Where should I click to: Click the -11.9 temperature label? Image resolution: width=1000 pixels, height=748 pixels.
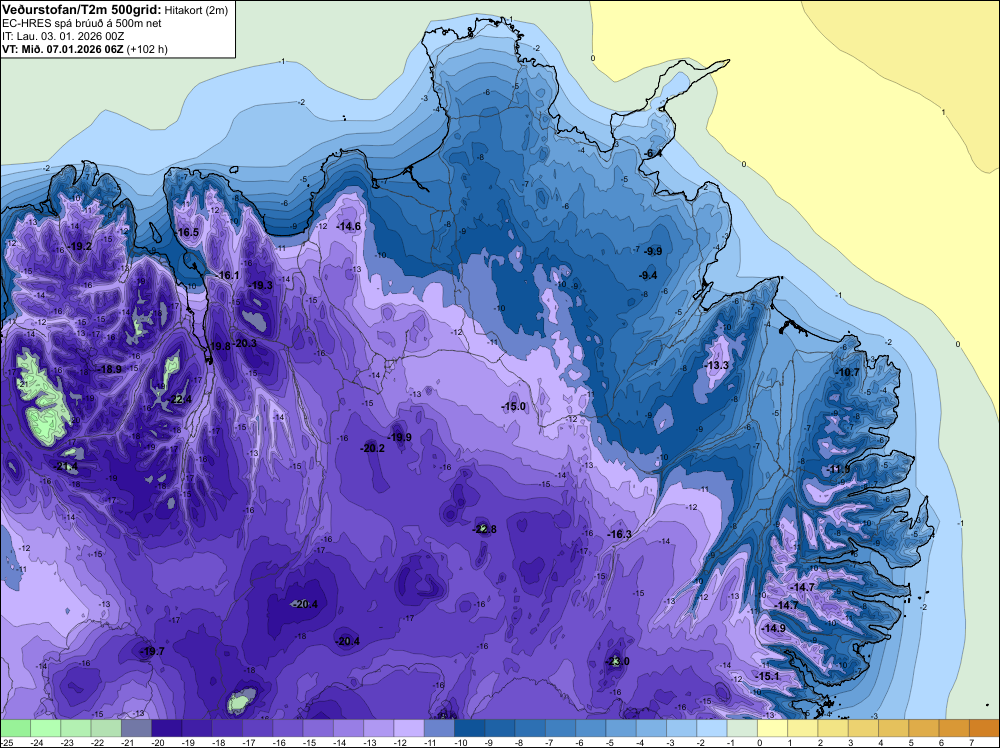tap(839, 469)
